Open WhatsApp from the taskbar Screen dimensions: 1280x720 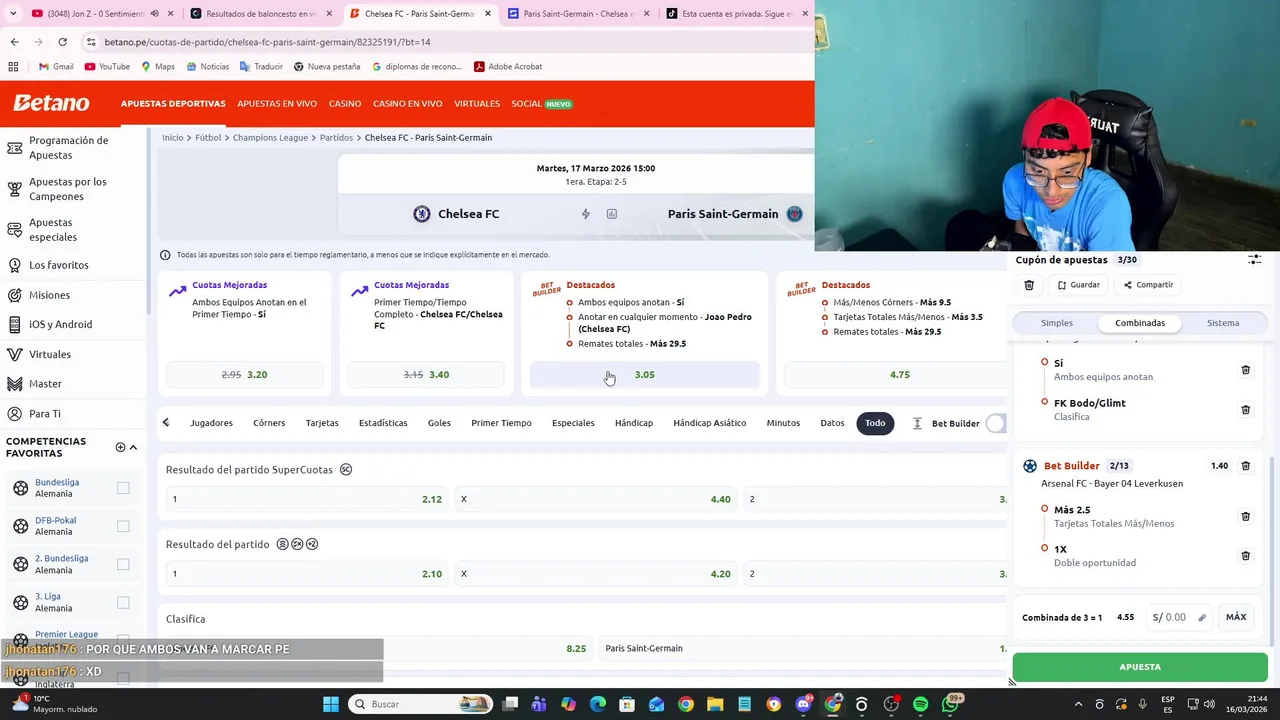tap(951, 704)
